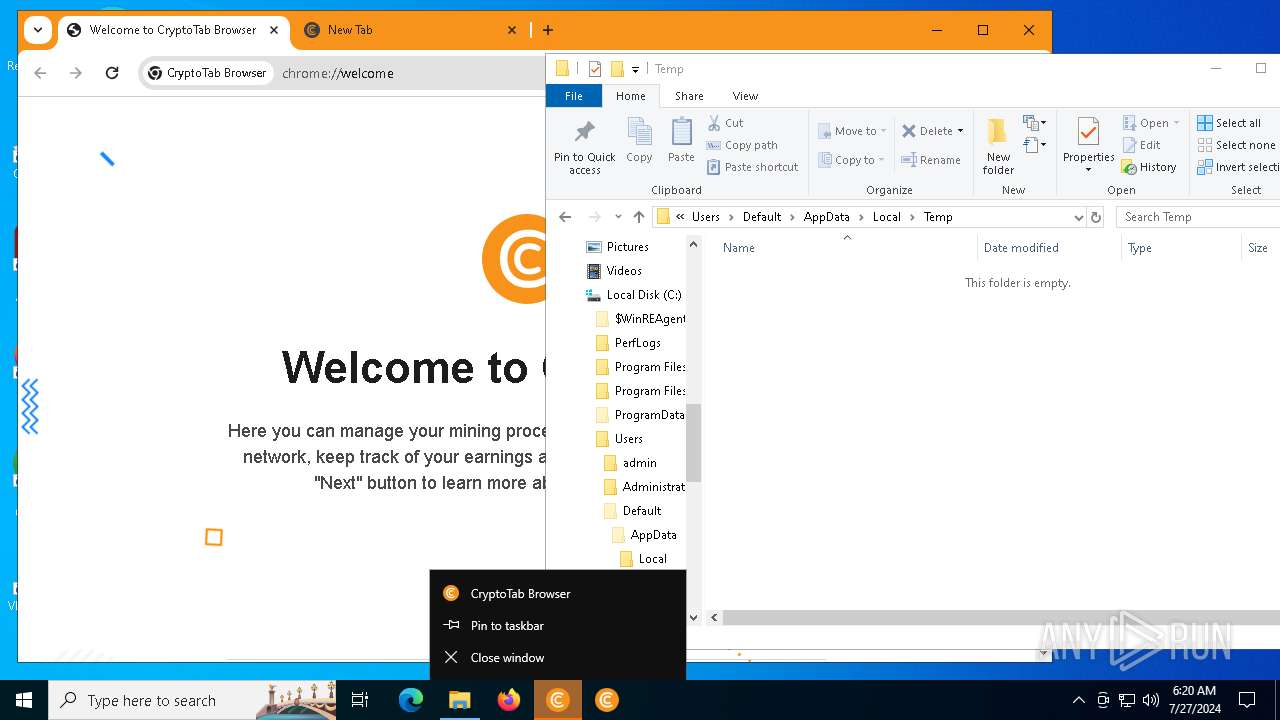Open the notification center icon

1247,700
